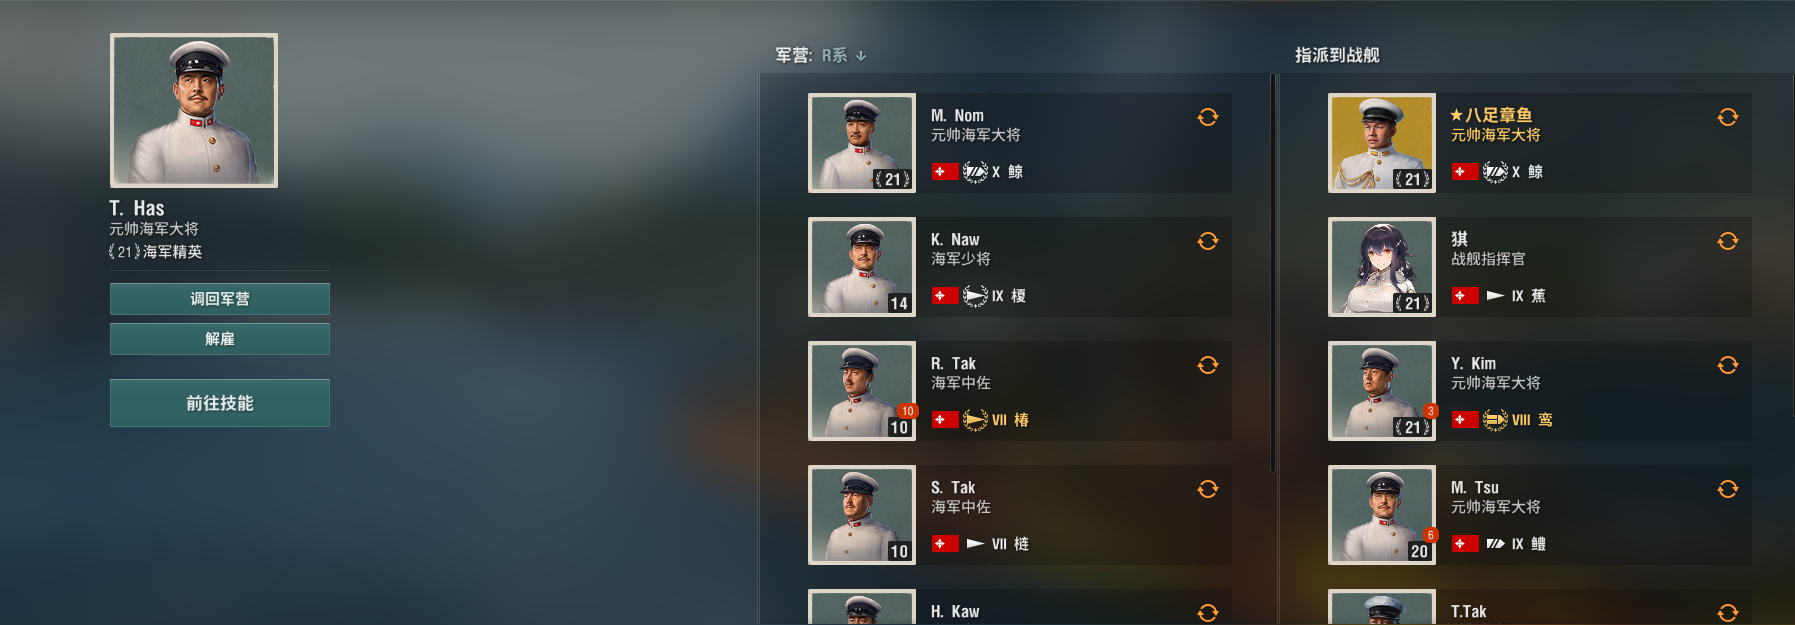Click the swap icon for Y. Kim
The height and width of the screenshot is (625, 1795).
[1727, 365]
